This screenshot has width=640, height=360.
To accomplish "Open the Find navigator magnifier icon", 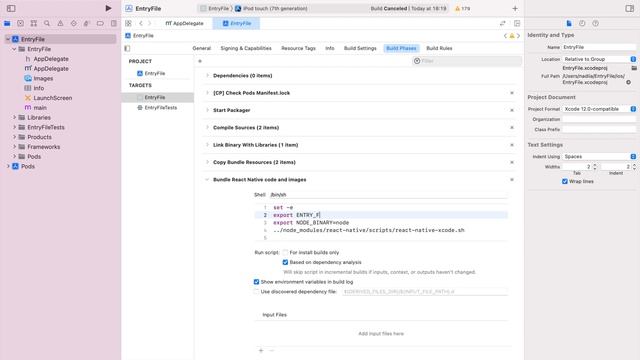I will tap(47, 23).
